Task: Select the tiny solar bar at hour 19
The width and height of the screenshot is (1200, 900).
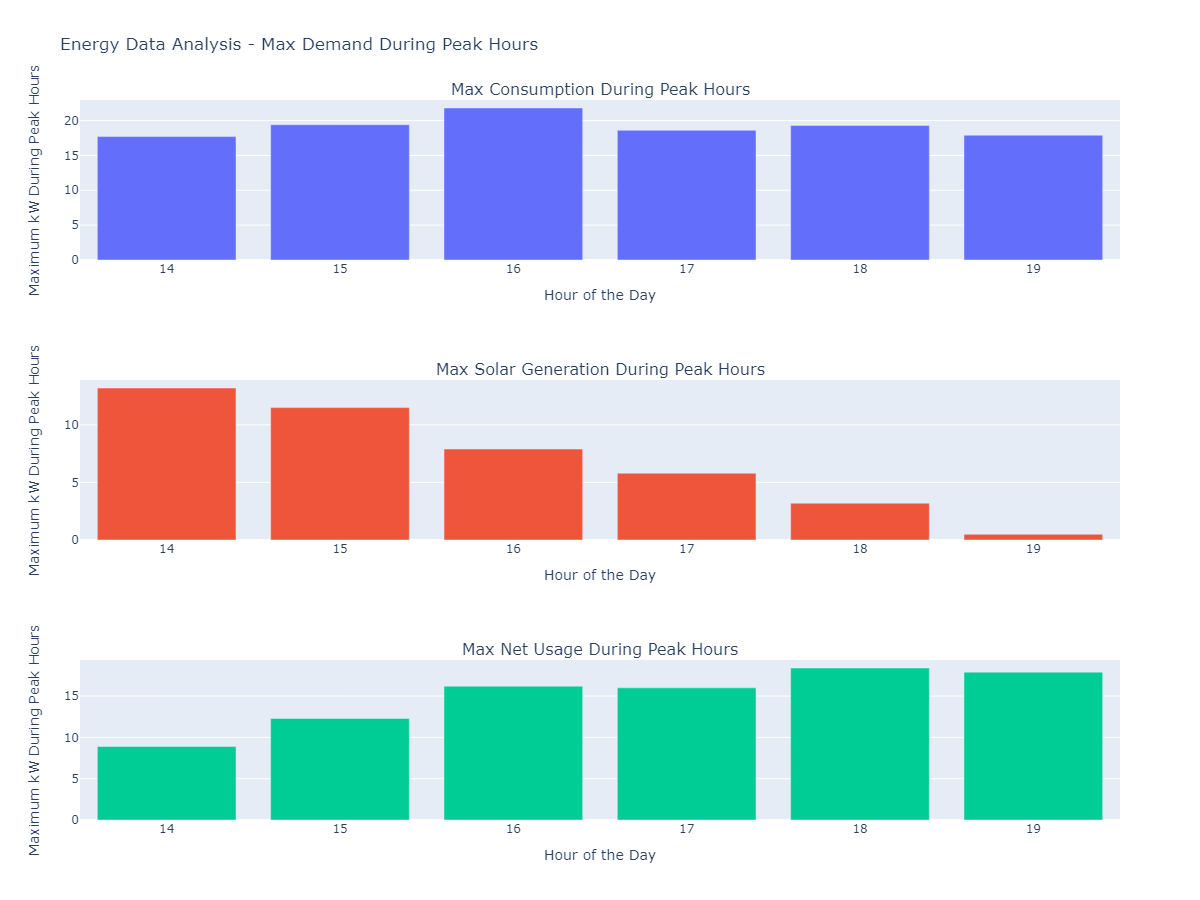Action: (x=1033, y=537)
